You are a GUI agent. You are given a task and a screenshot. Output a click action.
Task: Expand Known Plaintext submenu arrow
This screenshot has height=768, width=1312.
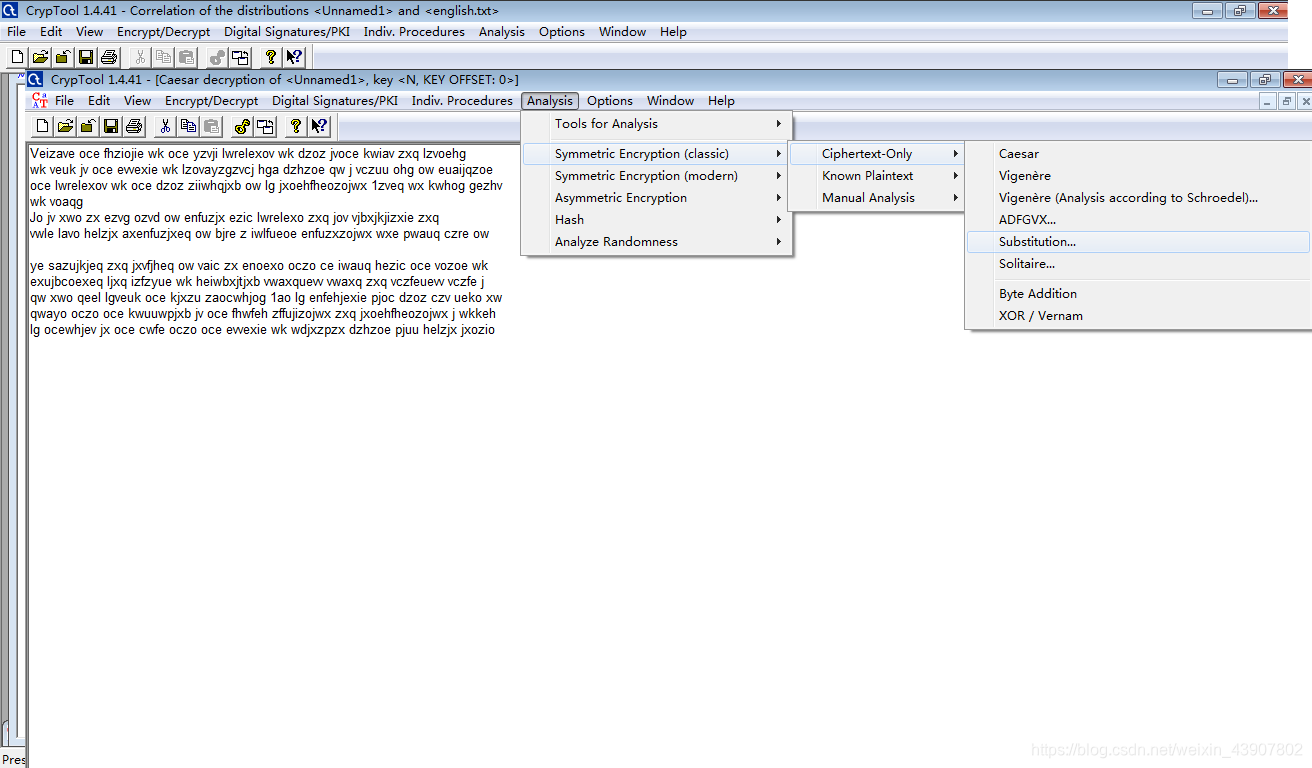coord(955,176)
